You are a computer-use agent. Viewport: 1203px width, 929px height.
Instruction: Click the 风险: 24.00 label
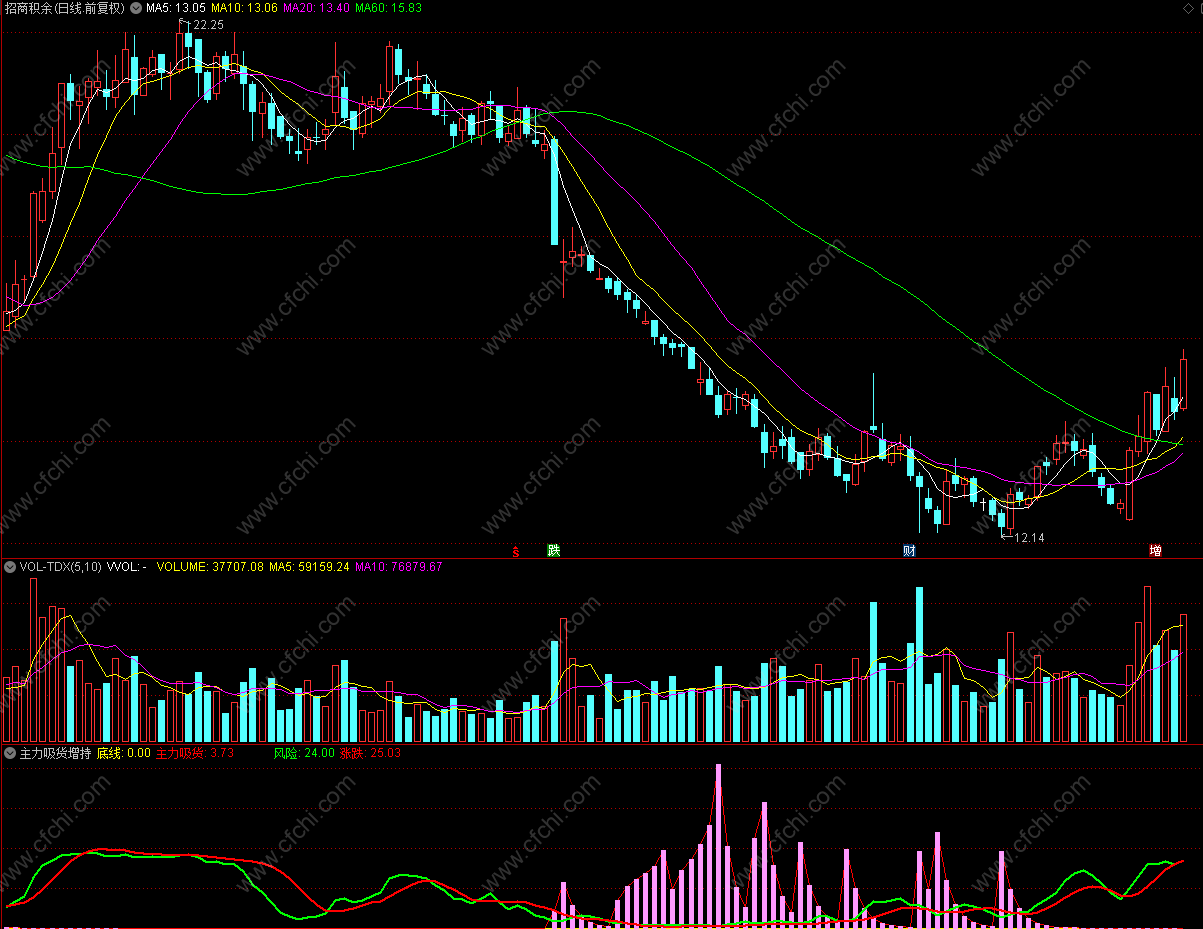(x=304, y=753)
